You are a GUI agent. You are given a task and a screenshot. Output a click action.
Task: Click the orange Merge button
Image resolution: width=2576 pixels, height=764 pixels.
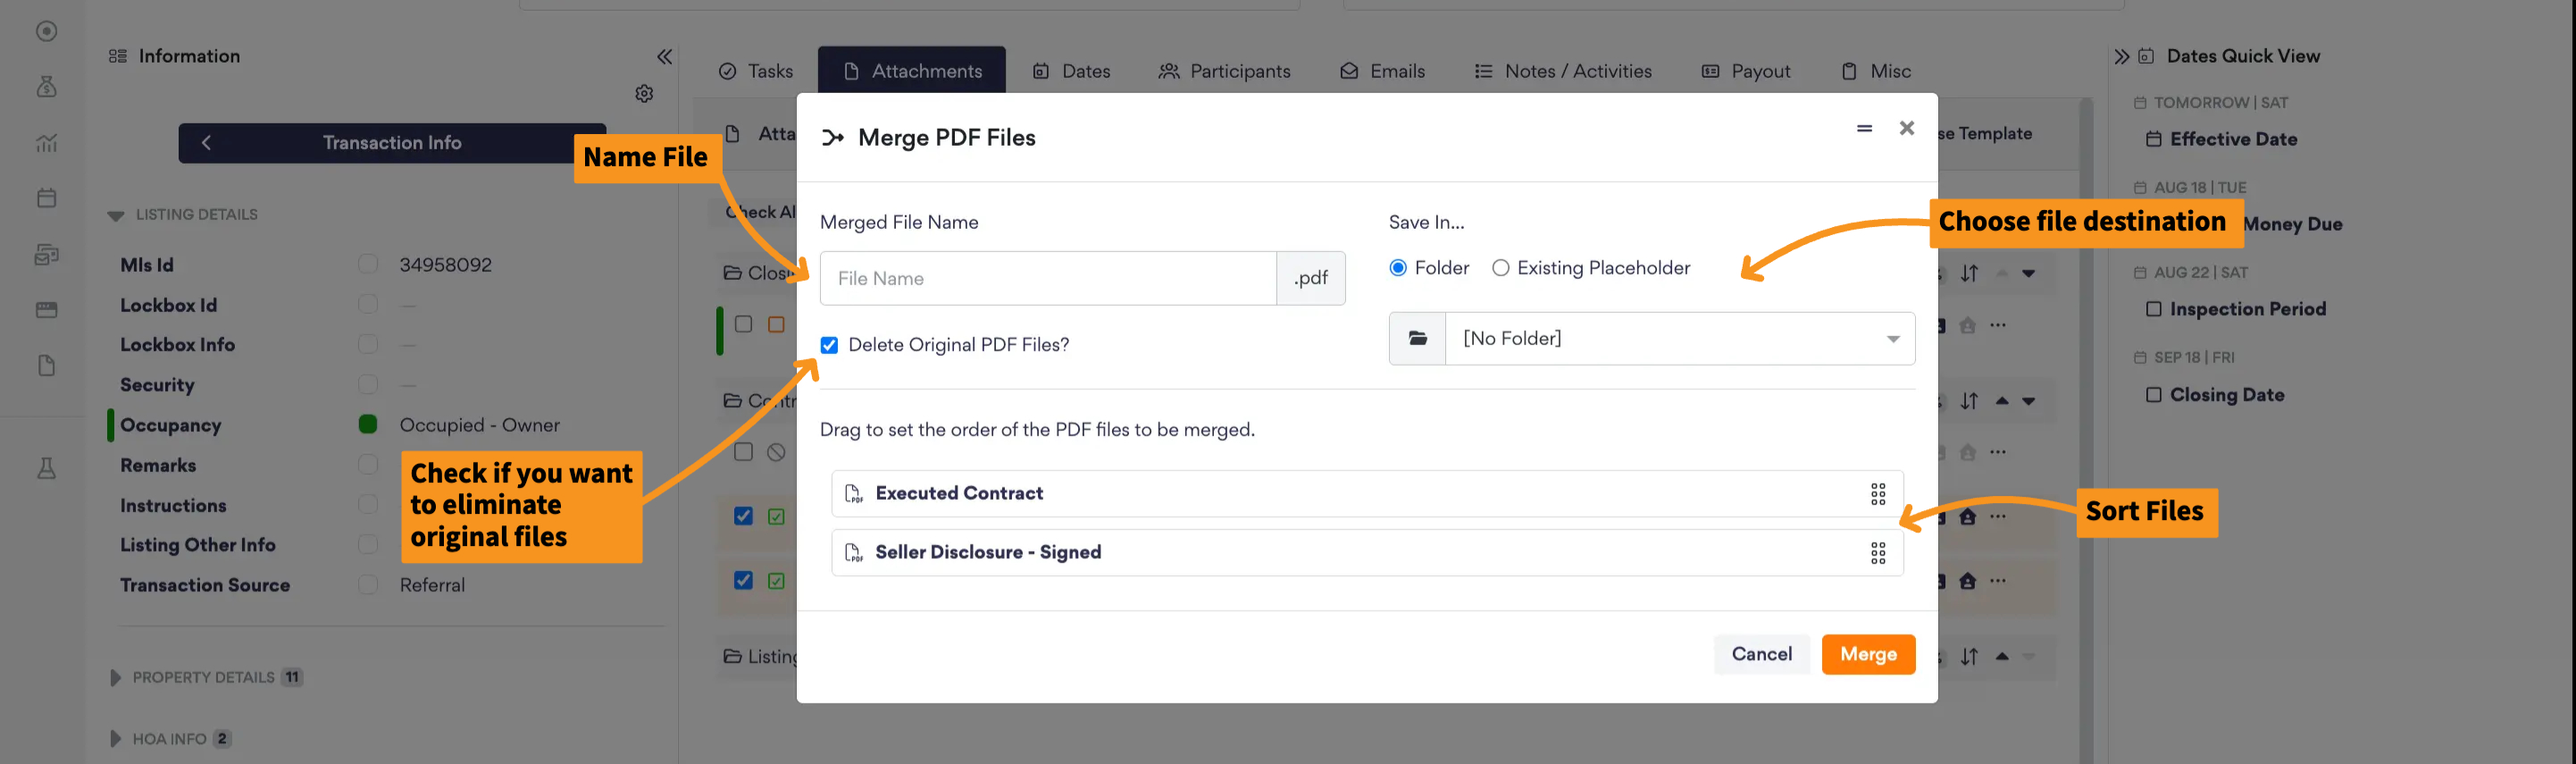click(x=1868, y=655)
